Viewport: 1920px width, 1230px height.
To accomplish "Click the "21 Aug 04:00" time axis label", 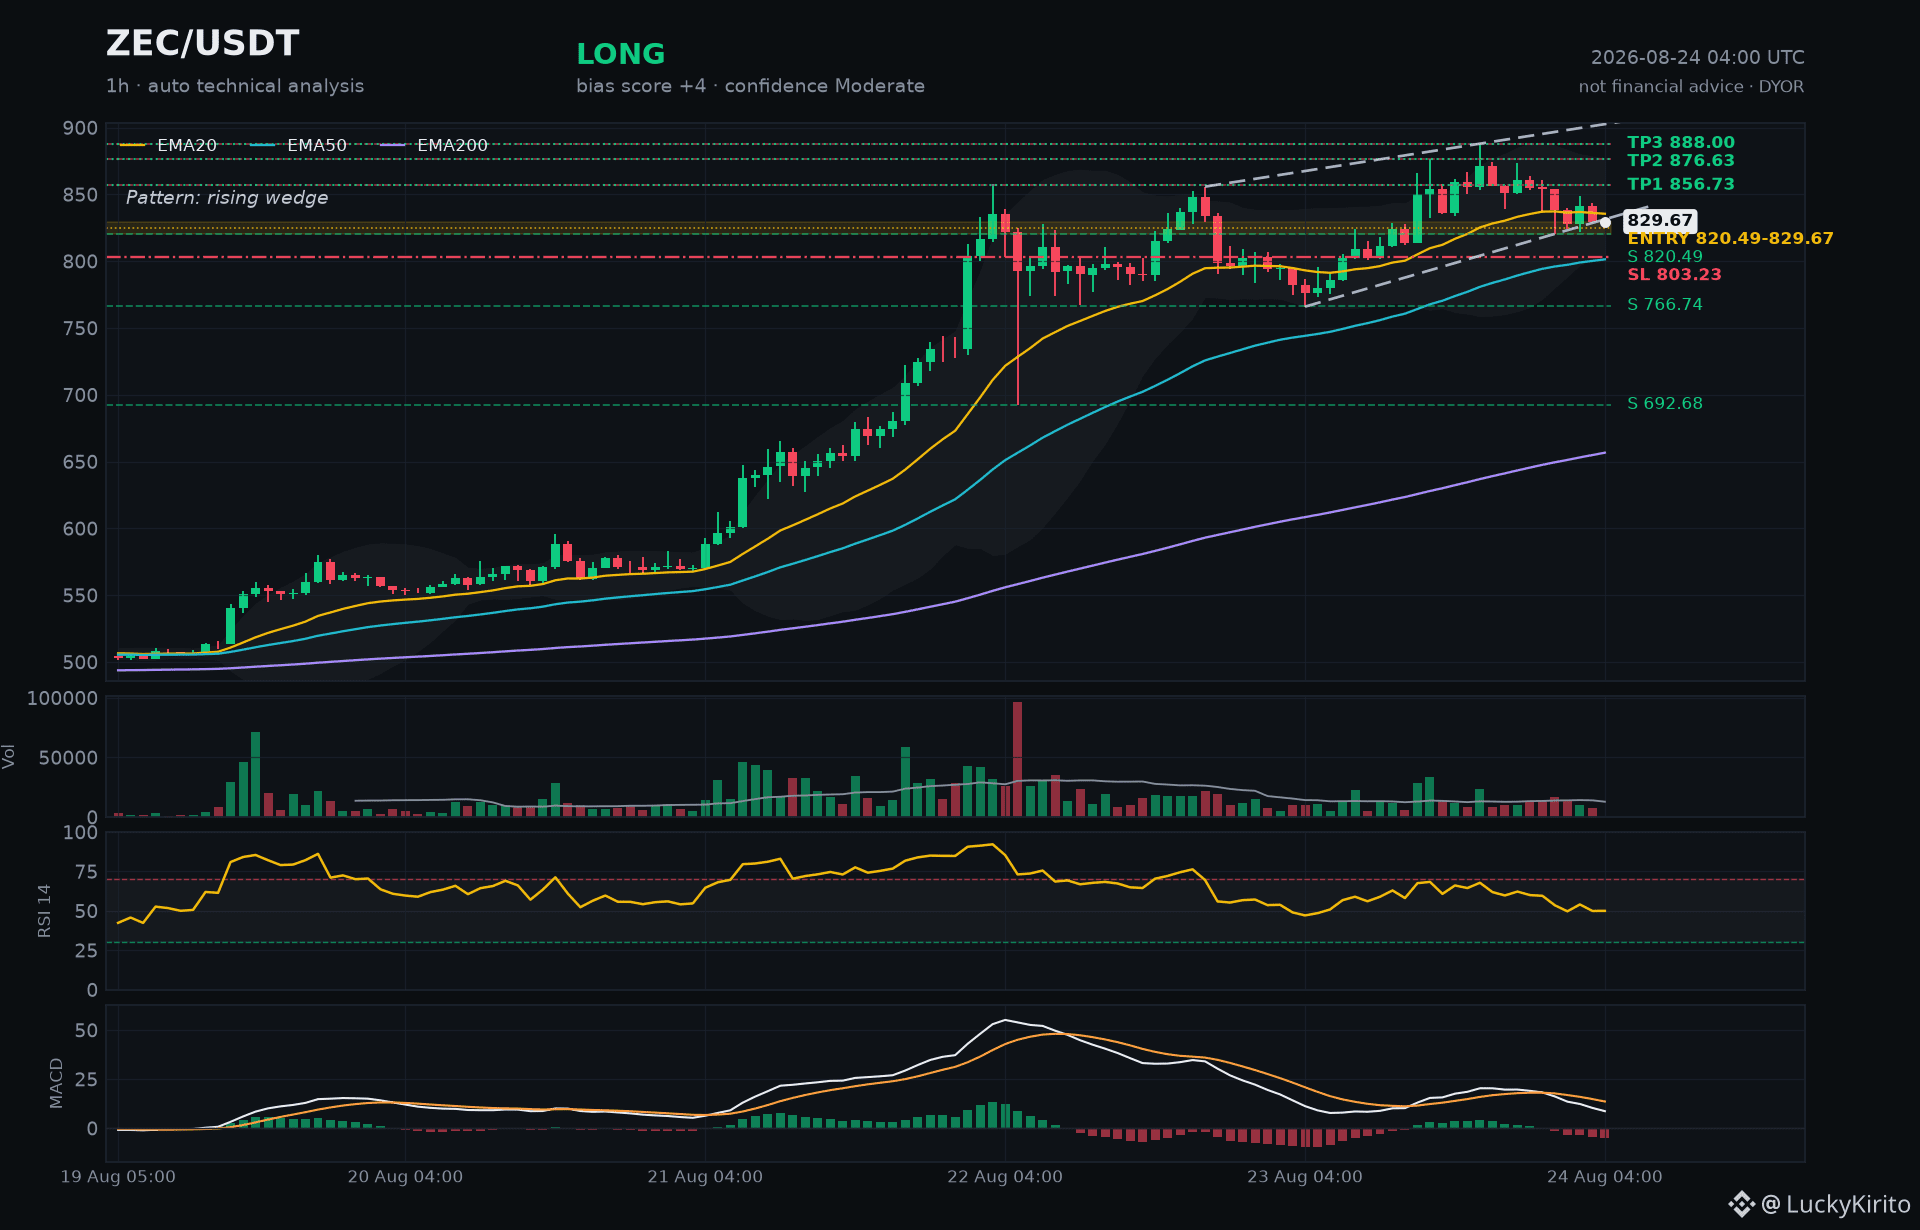I will (705, 1177).
